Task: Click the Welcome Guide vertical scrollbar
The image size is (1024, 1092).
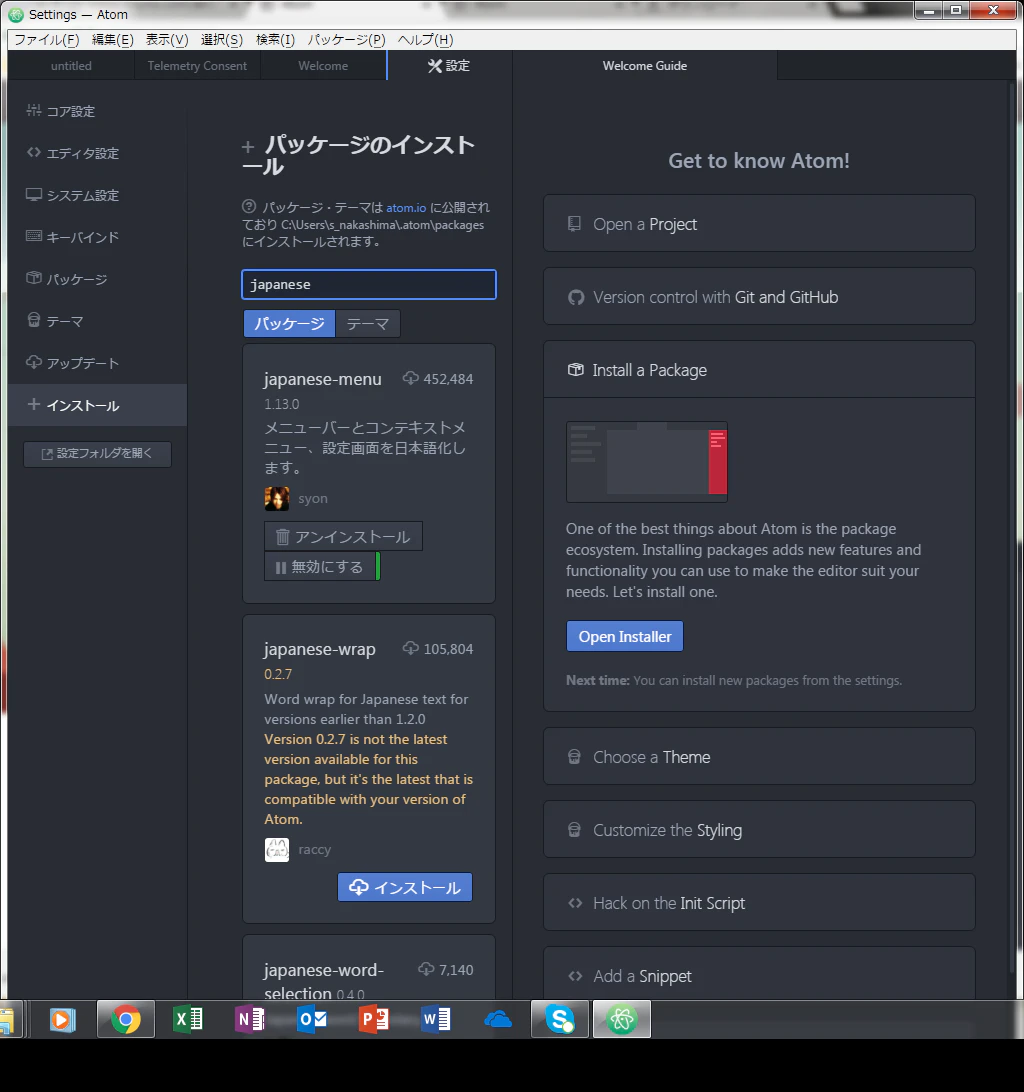Action: point(1012,529)
